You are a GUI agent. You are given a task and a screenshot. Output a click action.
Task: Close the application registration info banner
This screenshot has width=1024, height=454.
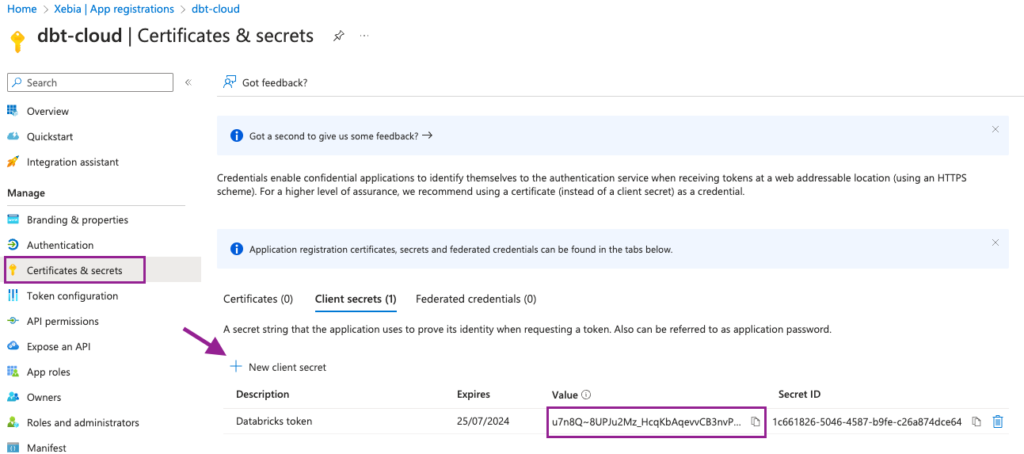(995, 242)
